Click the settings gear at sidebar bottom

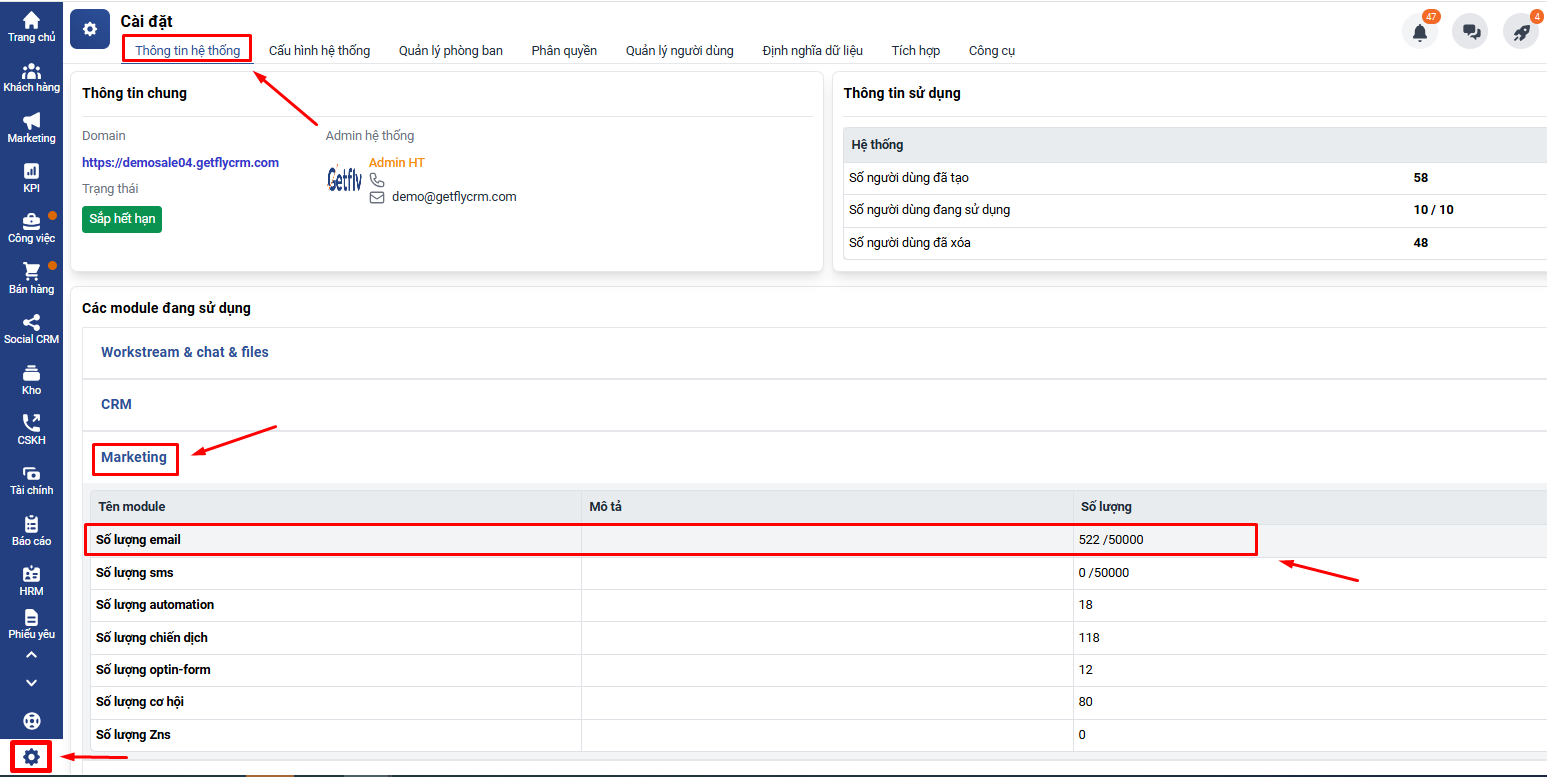tap(31, 757)
